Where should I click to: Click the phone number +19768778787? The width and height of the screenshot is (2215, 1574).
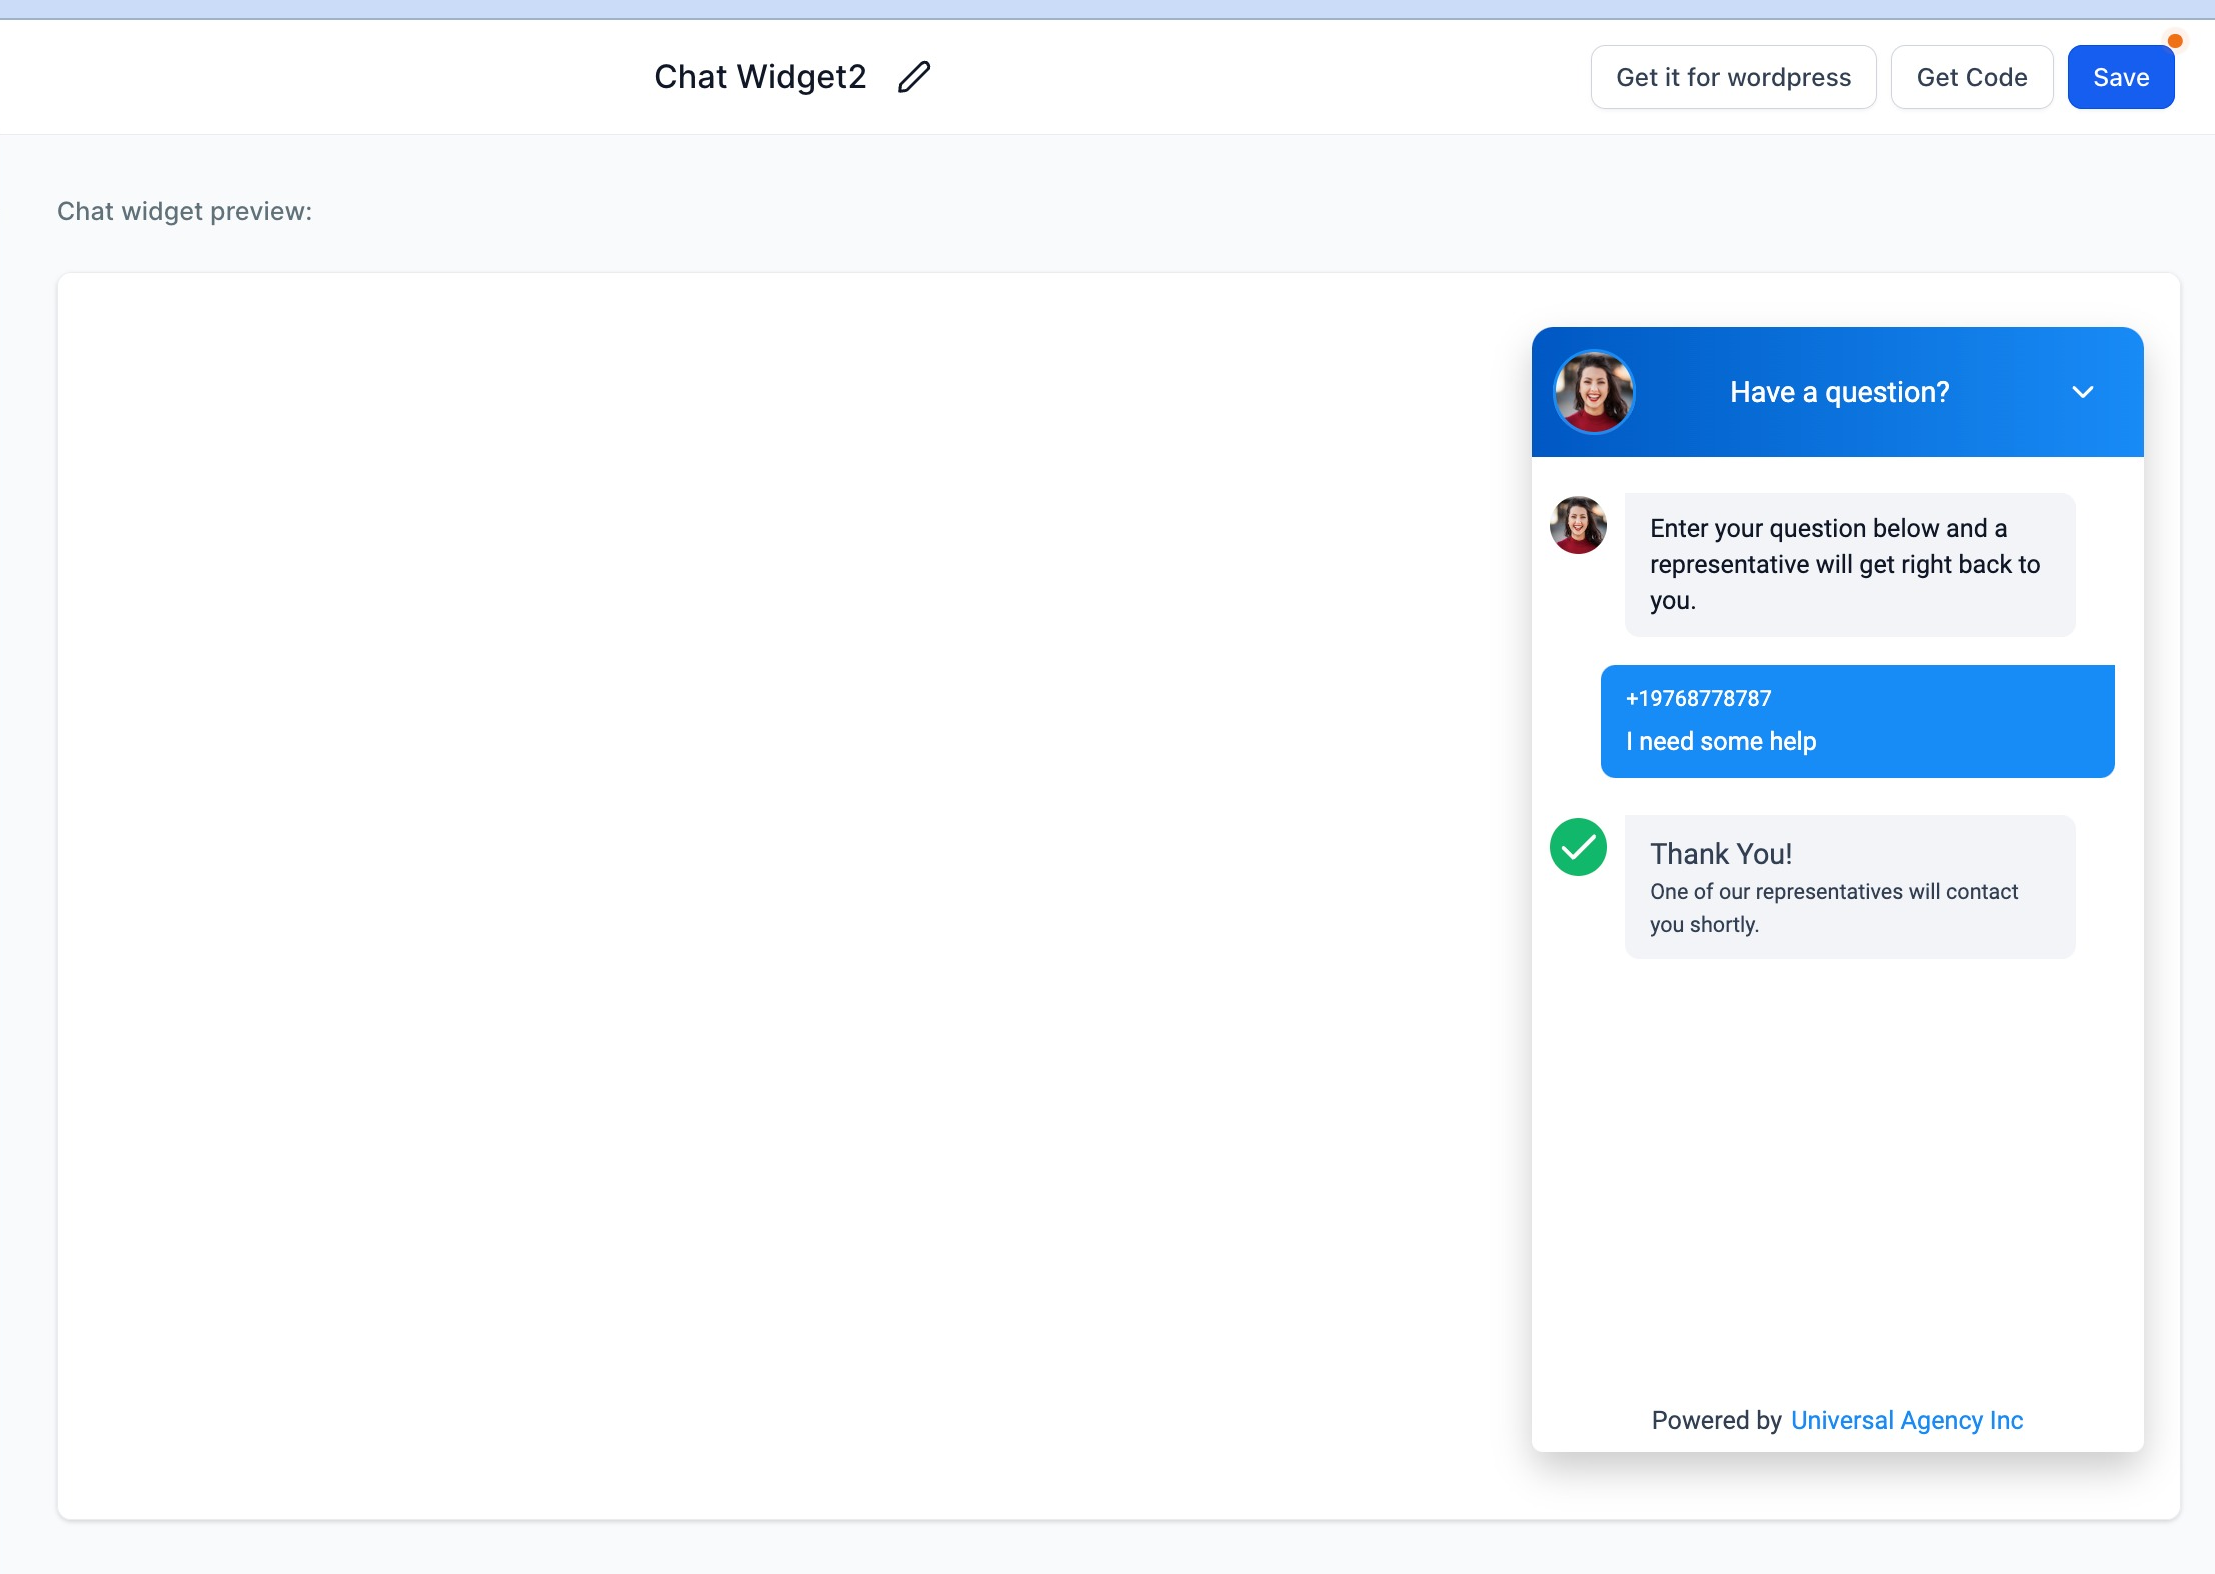[x=1698, y=698]
